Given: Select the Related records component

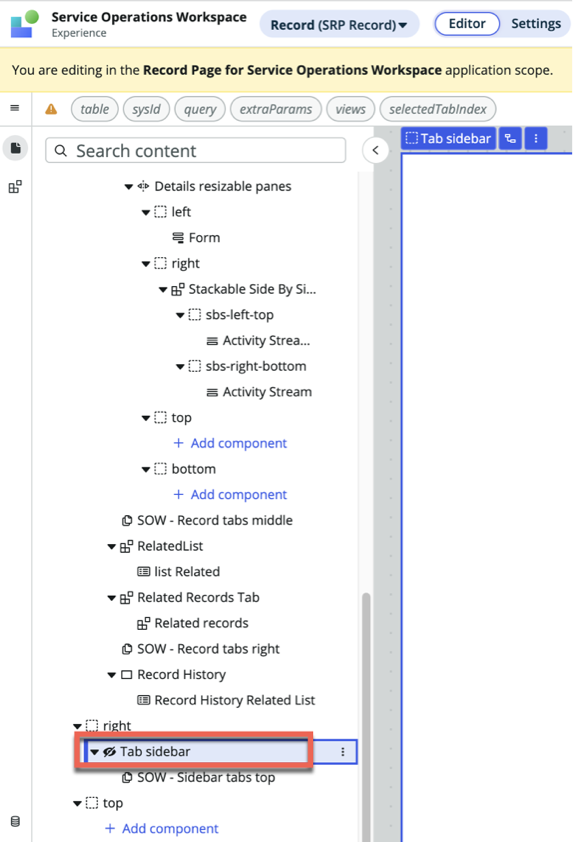Looking at the screenshot, I should coord(201,623).
